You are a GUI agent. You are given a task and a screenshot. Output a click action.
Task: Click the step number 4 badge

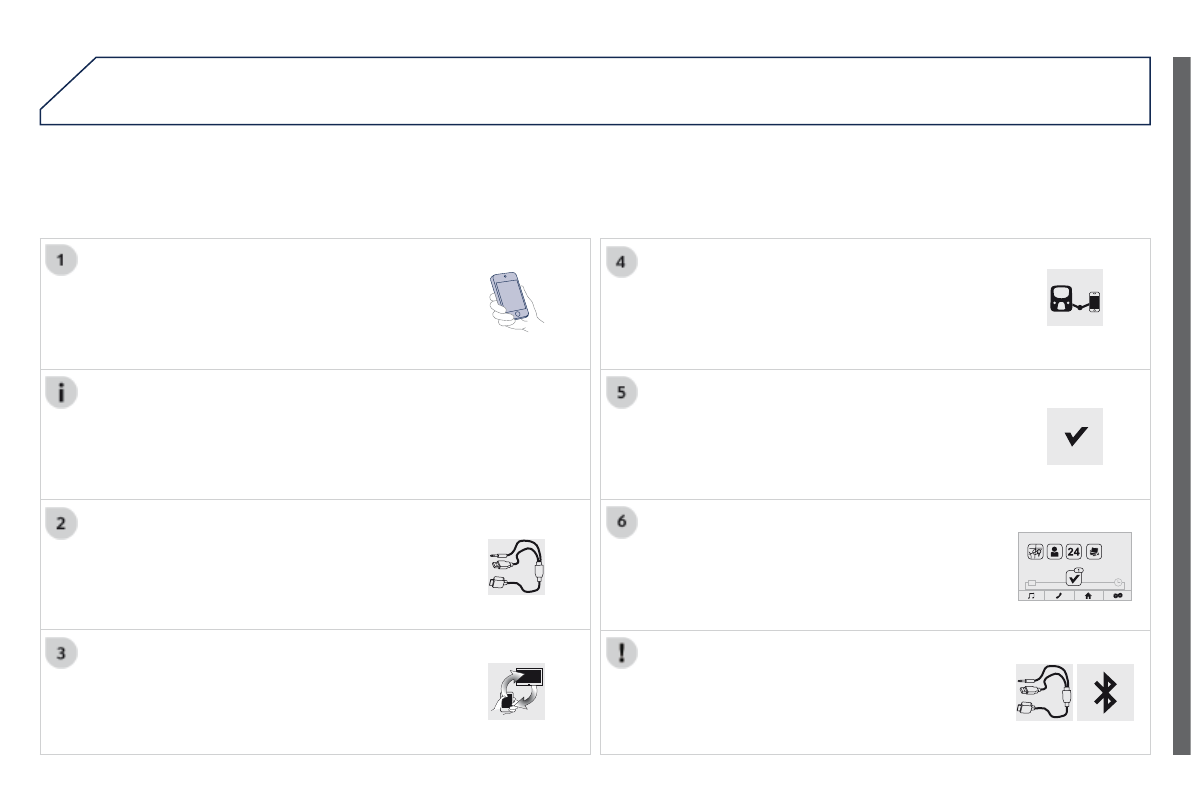pyautogui.click(x=621, y=261)
